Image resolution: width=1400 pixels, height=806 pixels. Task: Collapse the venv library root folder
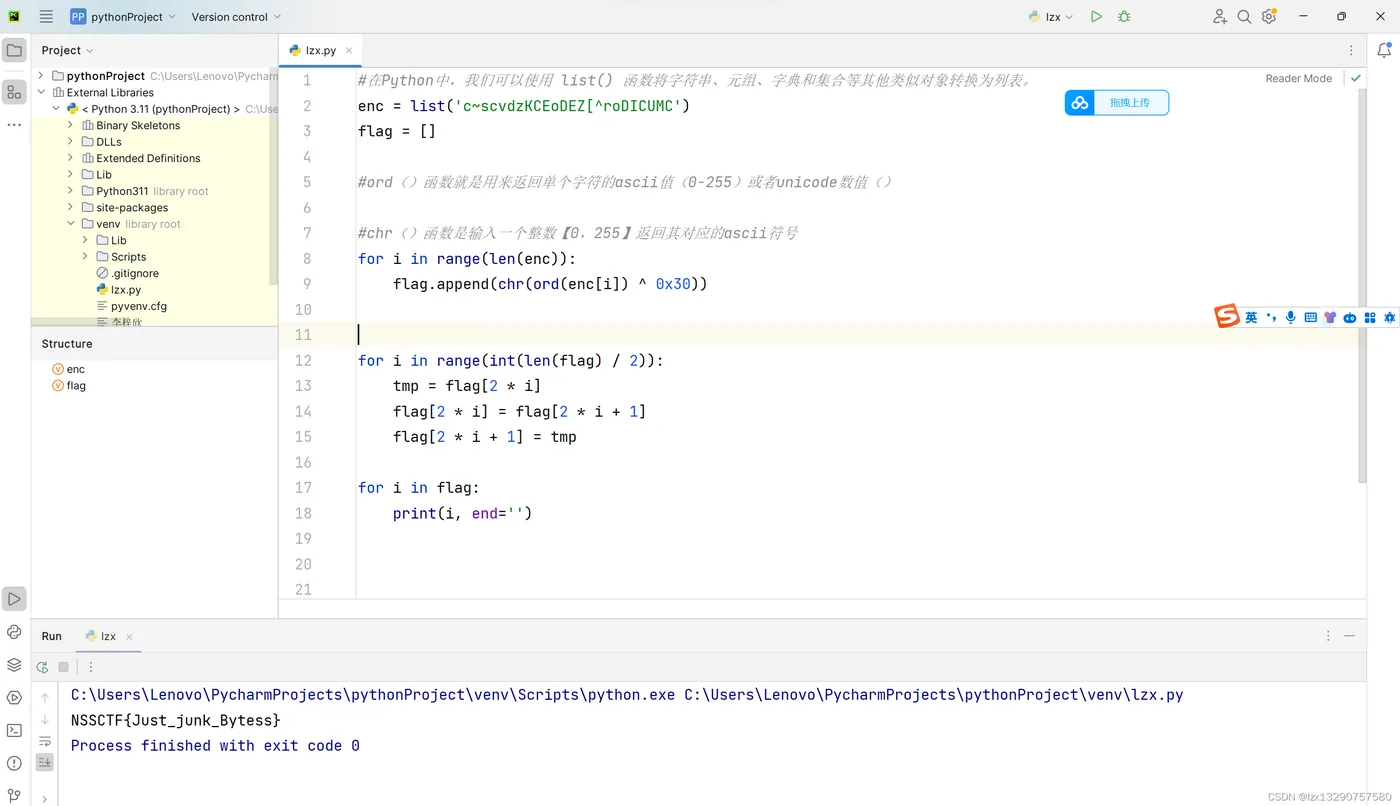click(x=71, y=224)
